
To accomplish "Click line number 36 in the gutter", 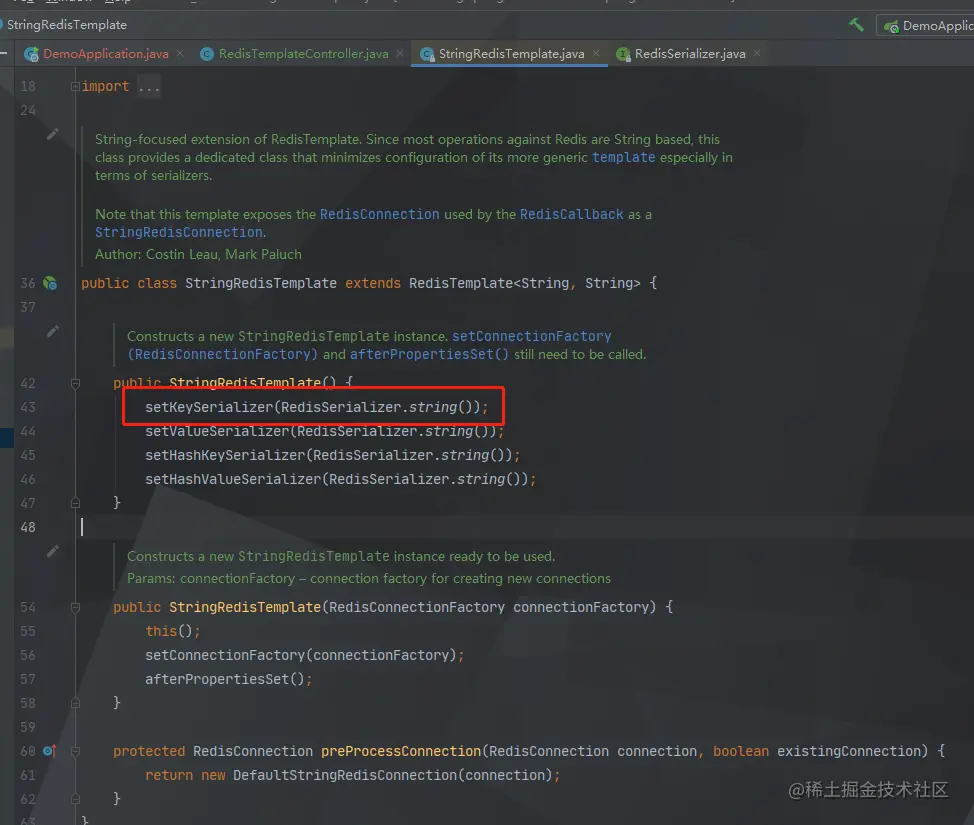I will (x=28, y=283).
